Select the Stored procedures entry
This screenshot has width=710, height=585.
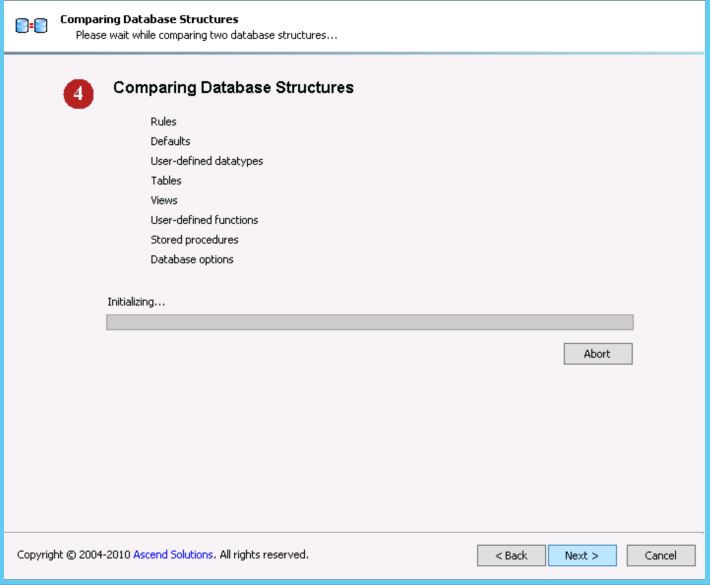pos(194,240)
